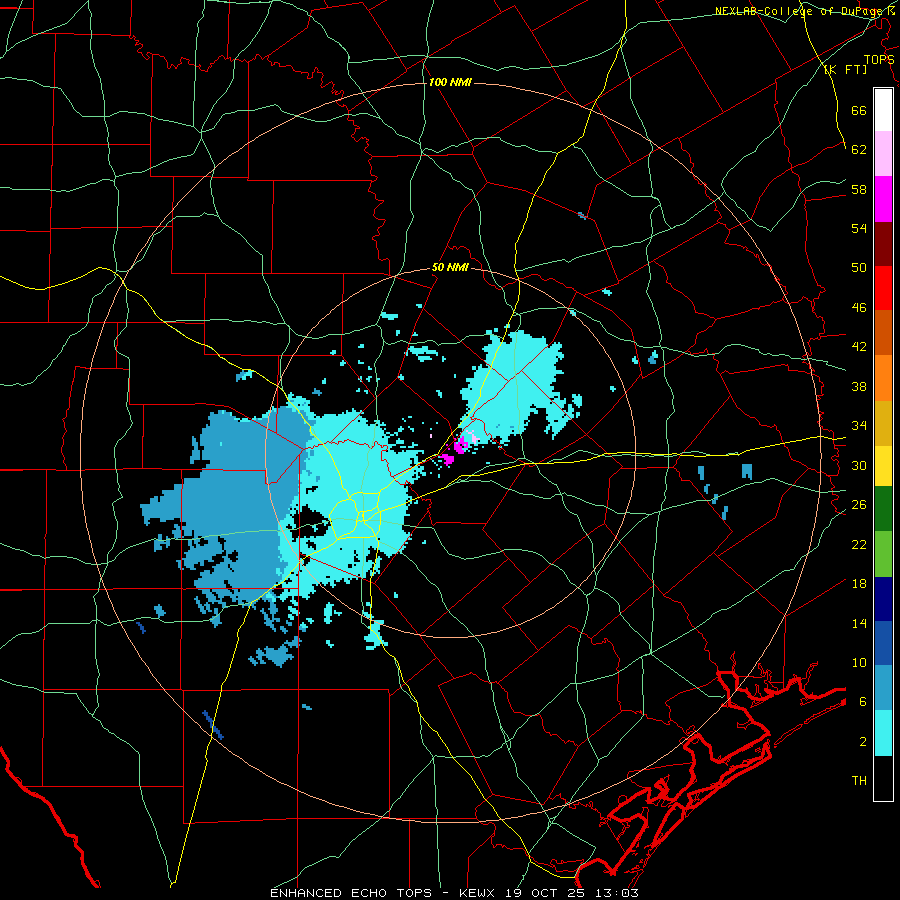Click the magenta 58 legend swatch
900x900 pixels.
883,199
